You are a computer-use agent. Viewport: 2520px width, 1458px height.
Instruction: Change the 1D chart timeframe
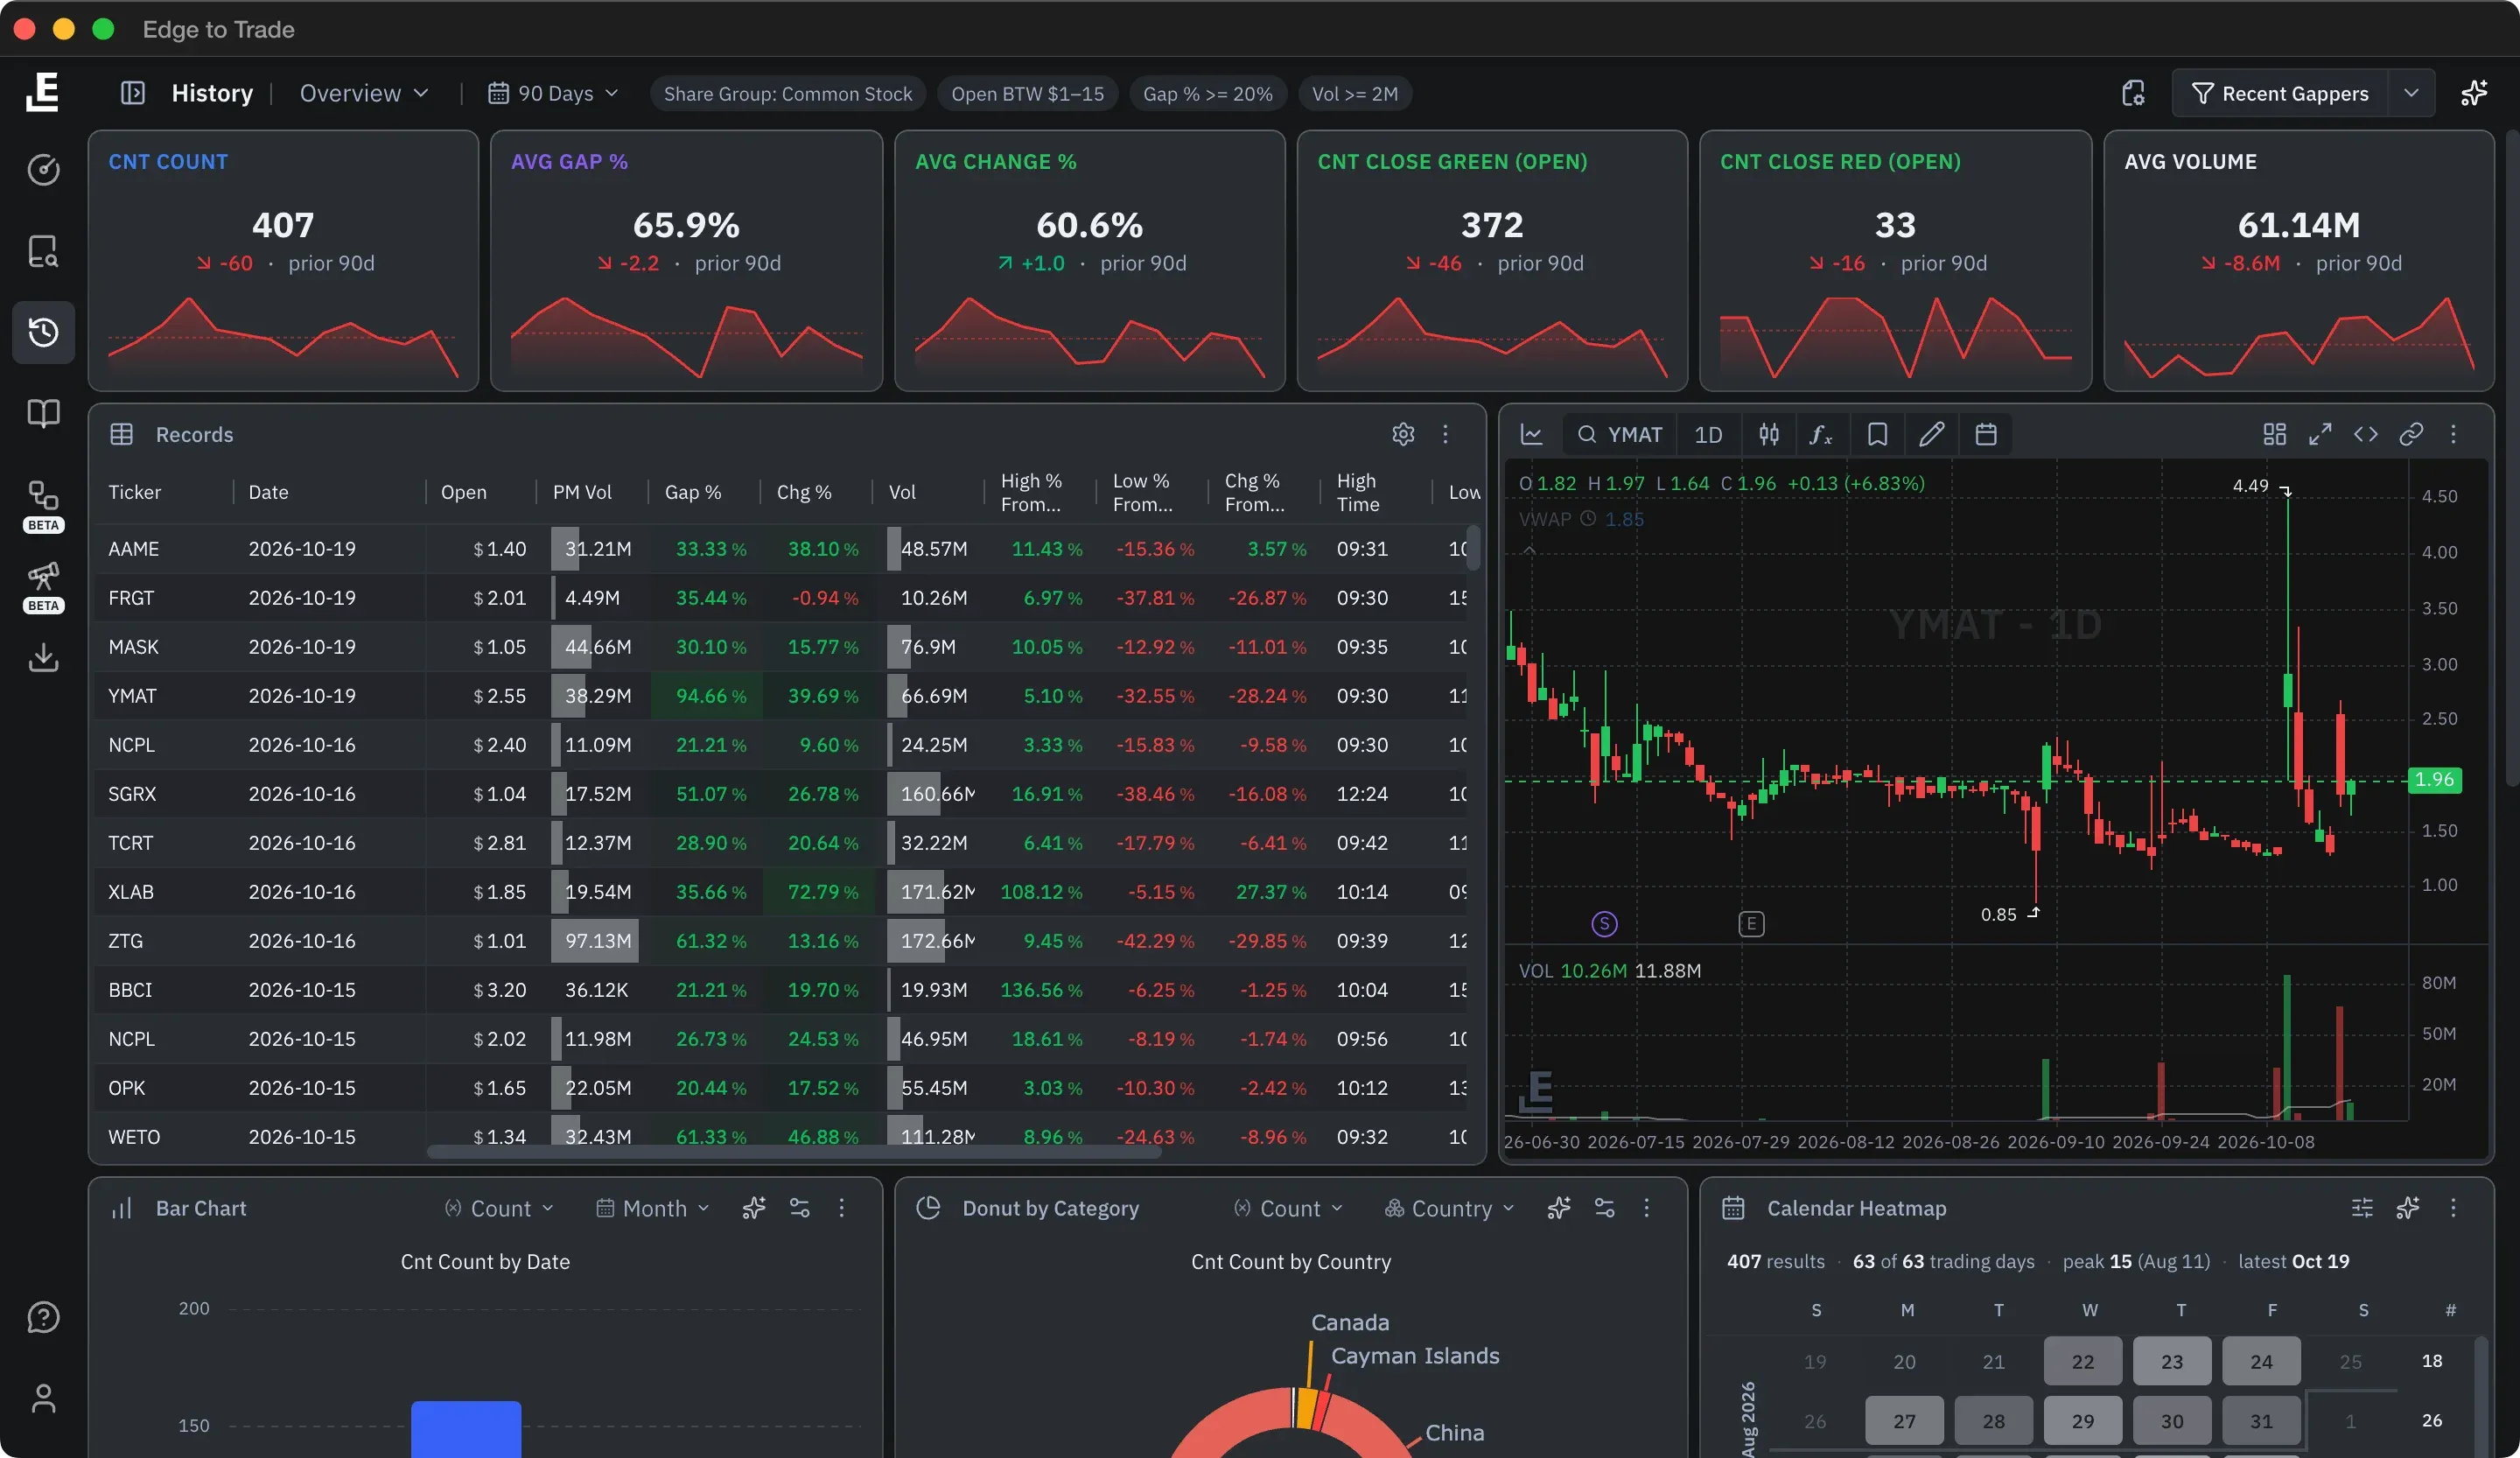[x=1708, y=434]
